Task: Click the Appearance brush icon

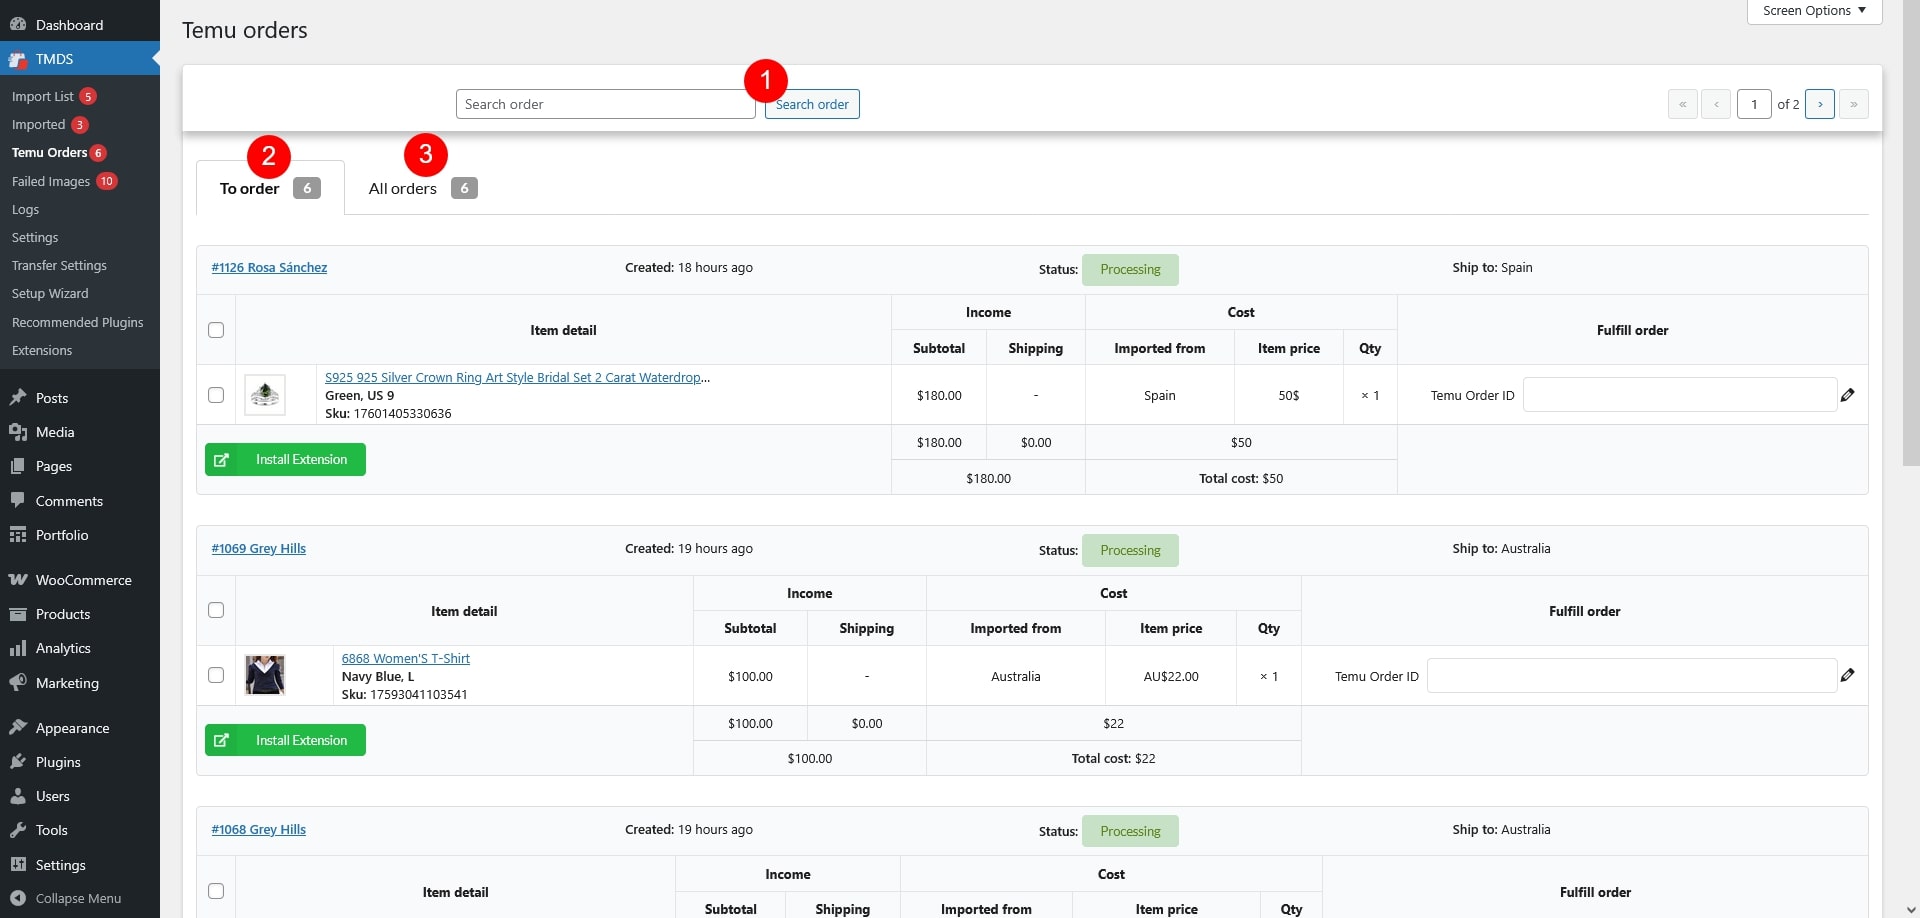Action: tap(18, 728)
